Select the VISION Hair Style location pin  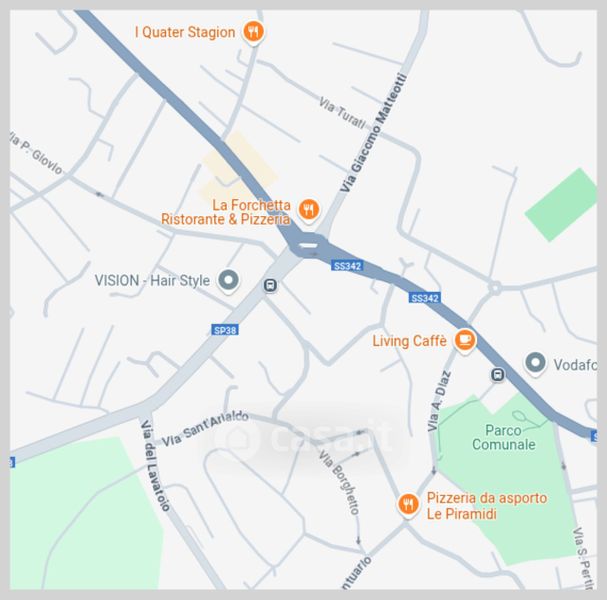pos(228,281)
